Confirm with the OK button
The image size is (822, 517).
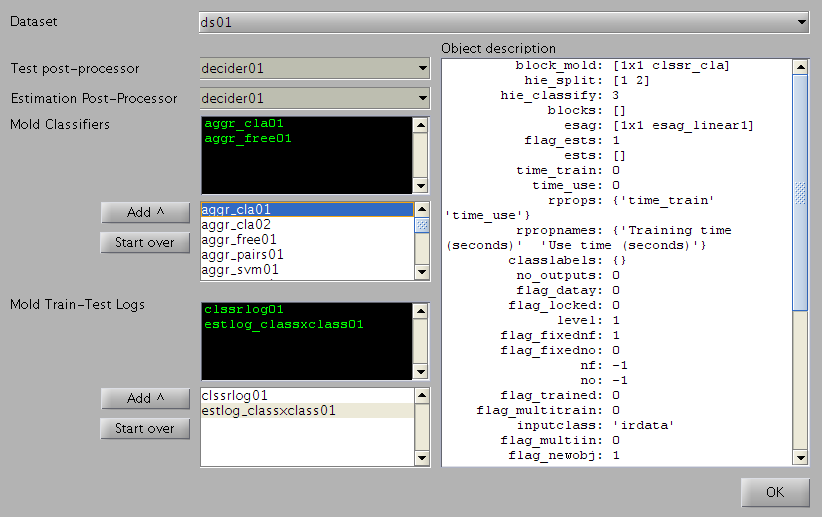click(775, 492)
